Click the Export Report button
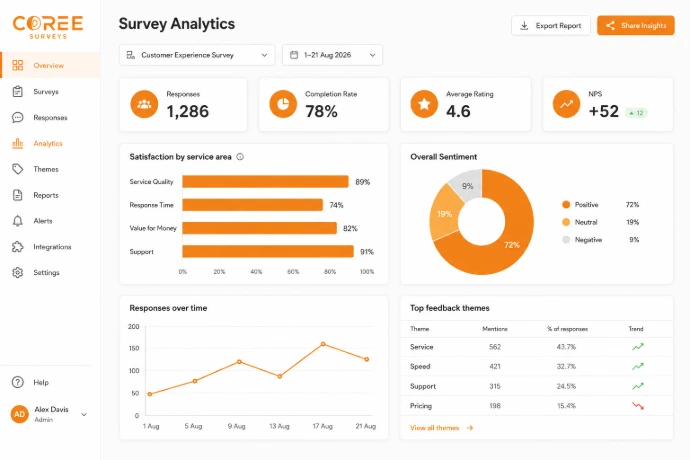 [551, 26]
